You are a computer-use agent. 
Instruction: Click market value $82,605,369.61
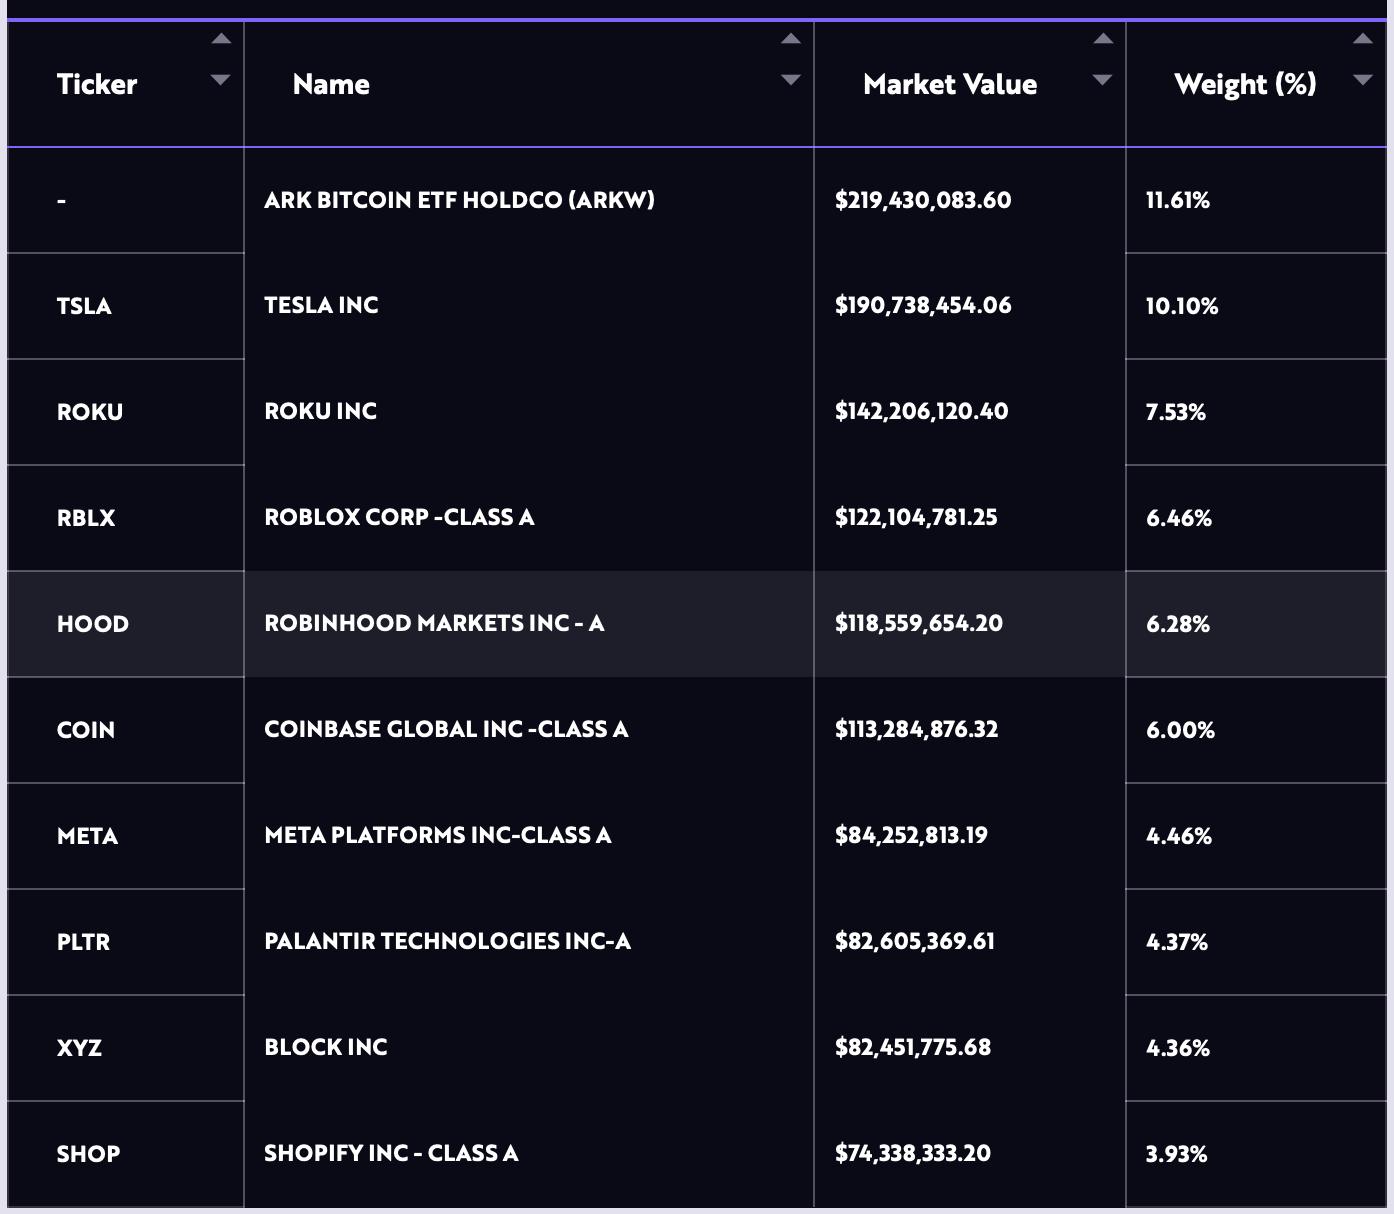[915, 941]
